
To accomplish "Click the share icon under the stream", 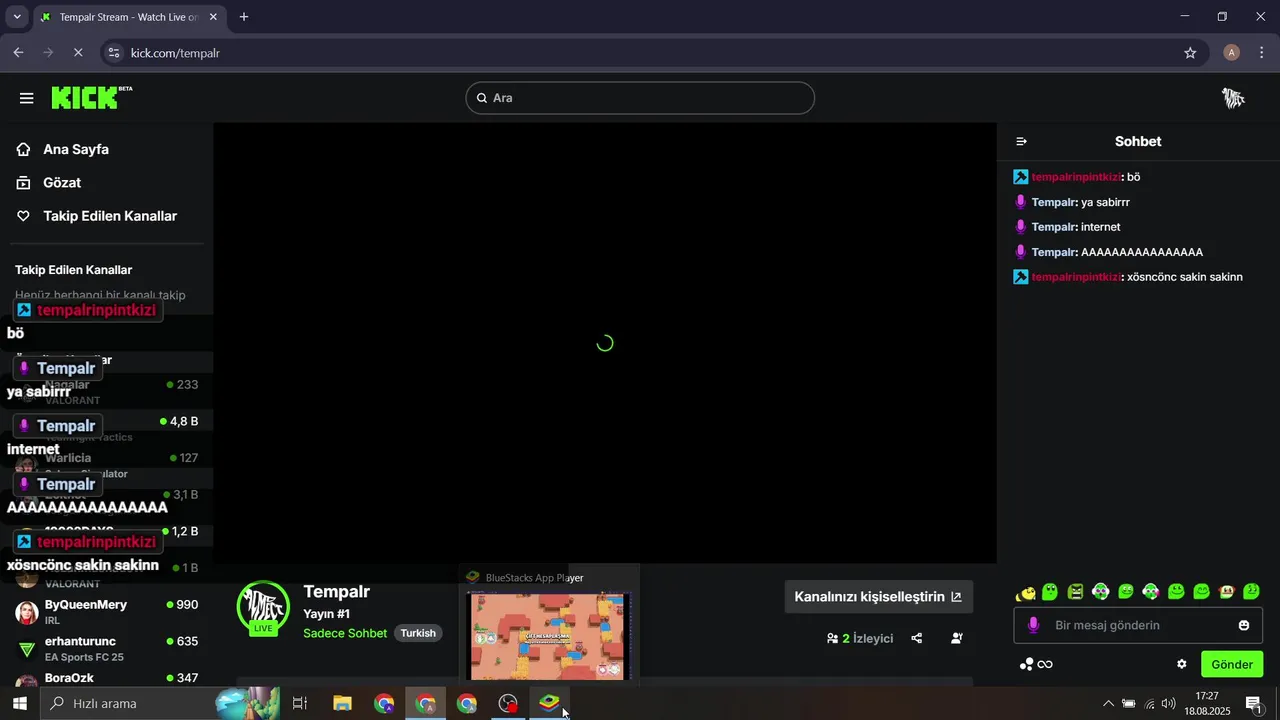I will (917, 638).
